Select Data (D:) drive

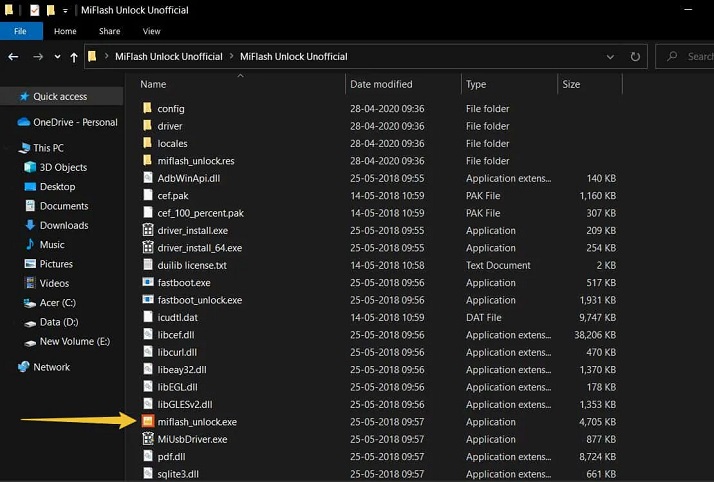pos(59,322)
